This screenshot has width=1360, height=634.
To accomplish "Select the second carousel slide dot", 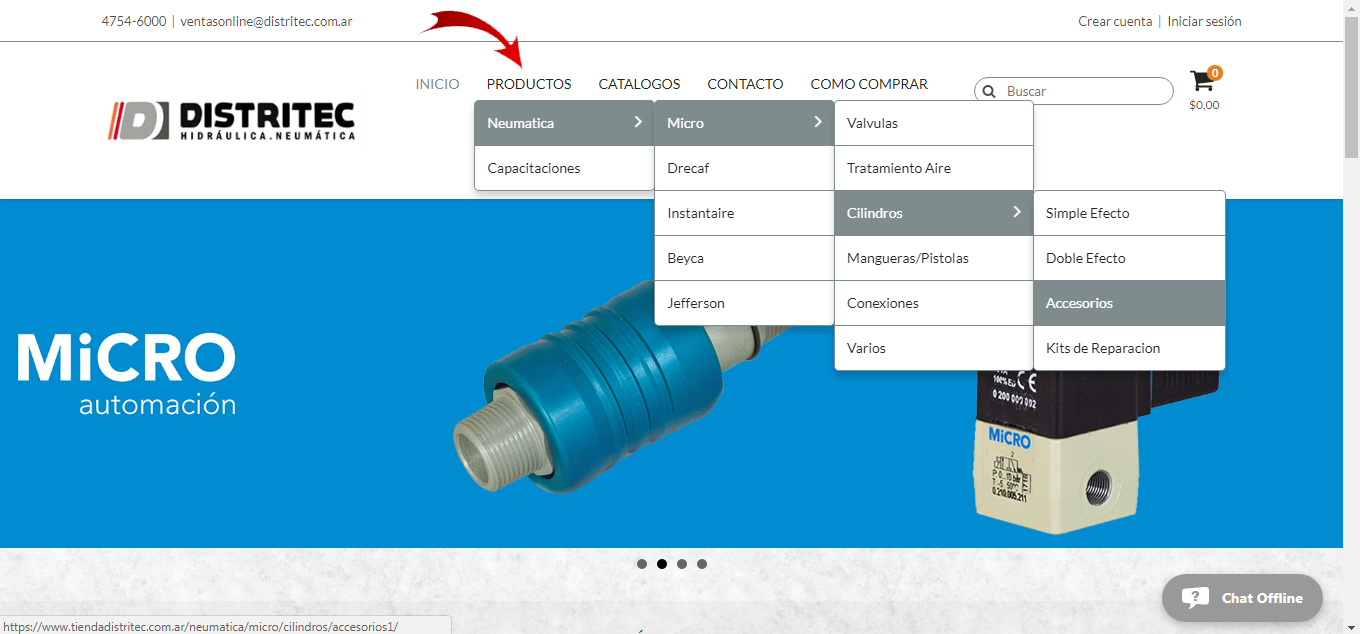I will coord(662,564).
